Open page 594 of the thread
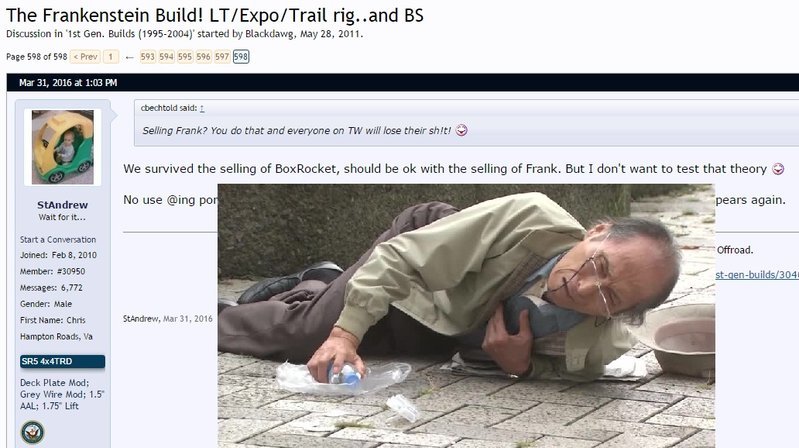The width and height of the screenshot is (799, 448). (166, 57)
